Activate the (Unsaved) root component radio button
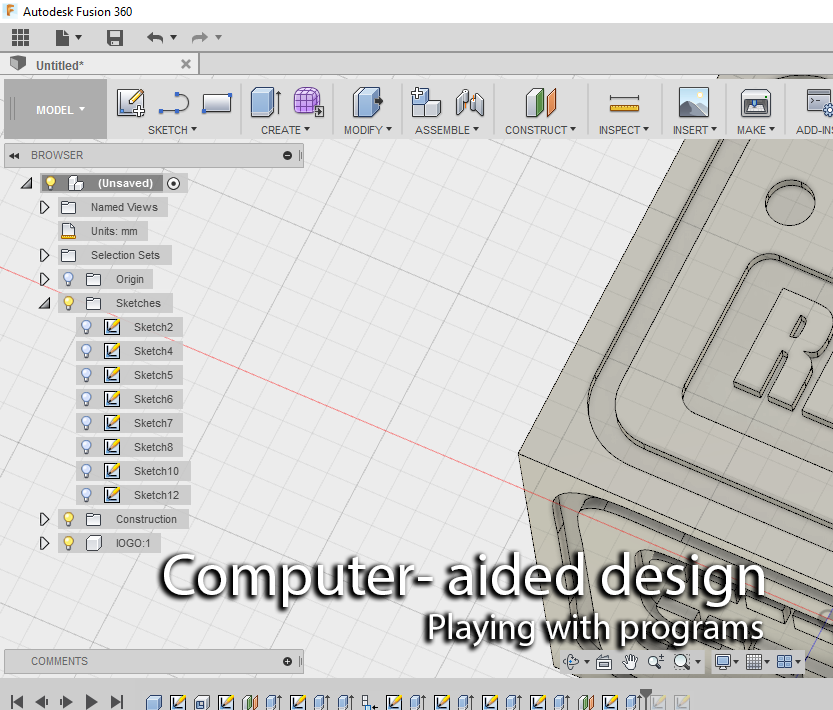833x710 pixels. [173, 183]
